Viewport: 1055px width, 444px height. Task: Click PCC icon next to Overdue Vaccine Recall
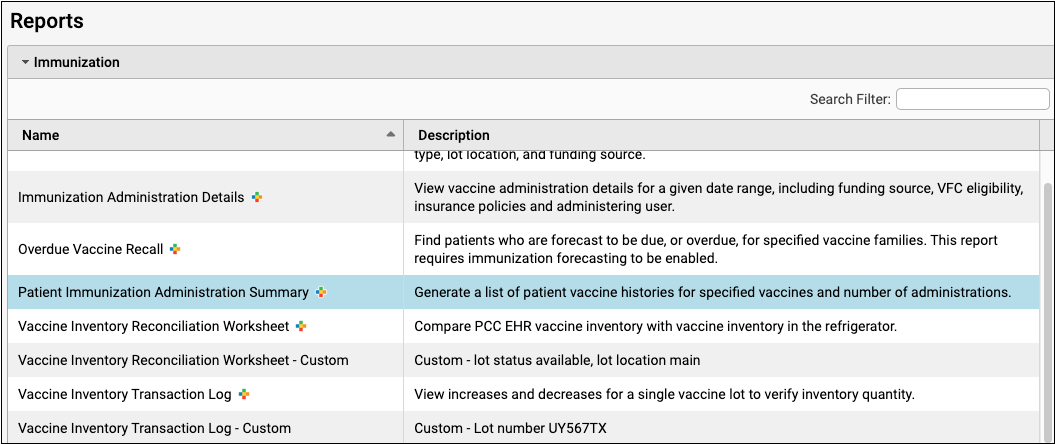pos(174,249)
